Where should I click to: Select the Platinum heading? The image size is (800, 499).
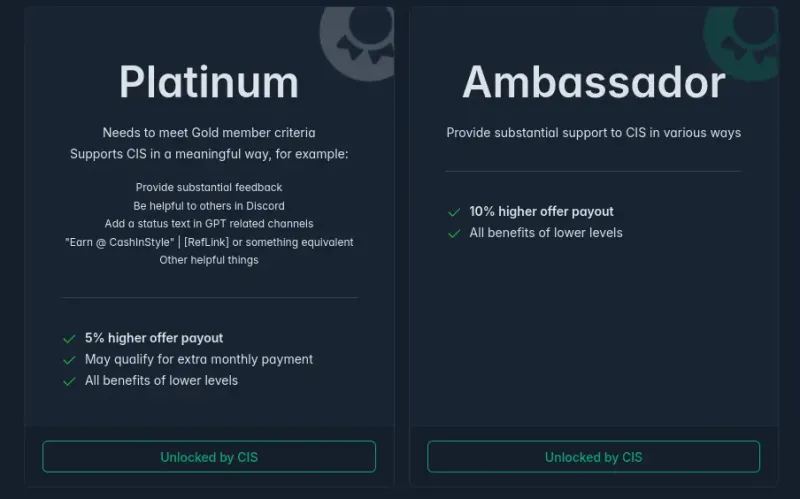[209, 82]
